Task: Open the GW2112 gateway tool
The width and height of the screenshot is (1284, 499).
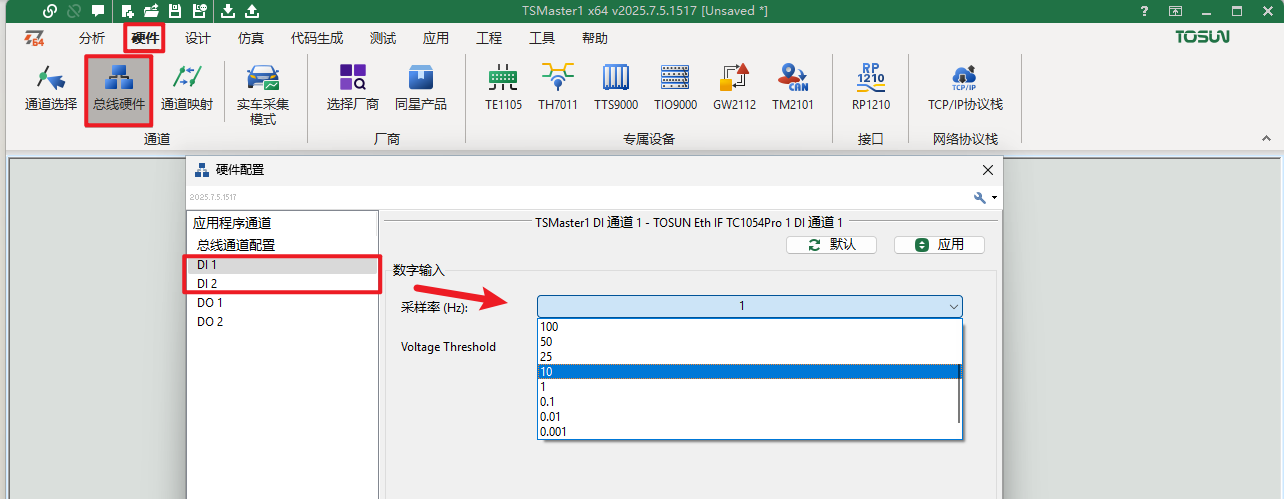Action: point(735,88)
